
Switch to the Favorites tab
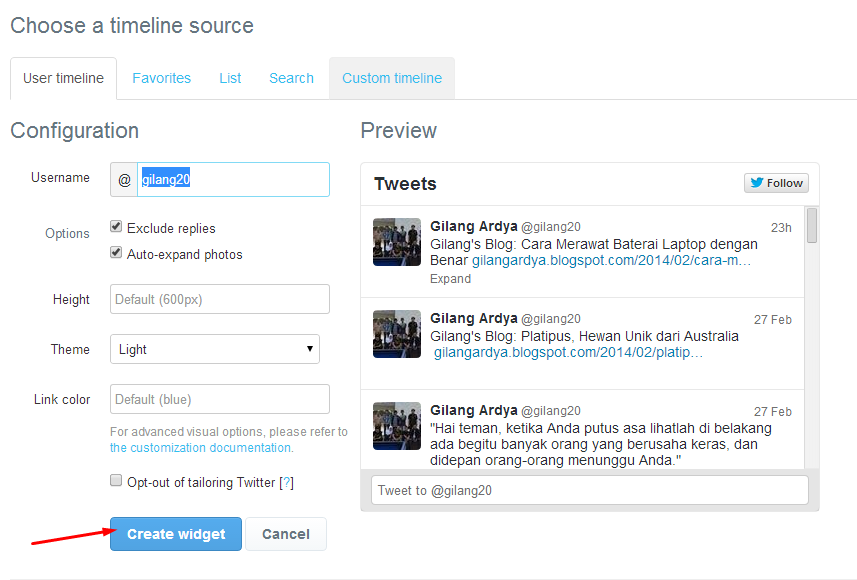[161, 78]
